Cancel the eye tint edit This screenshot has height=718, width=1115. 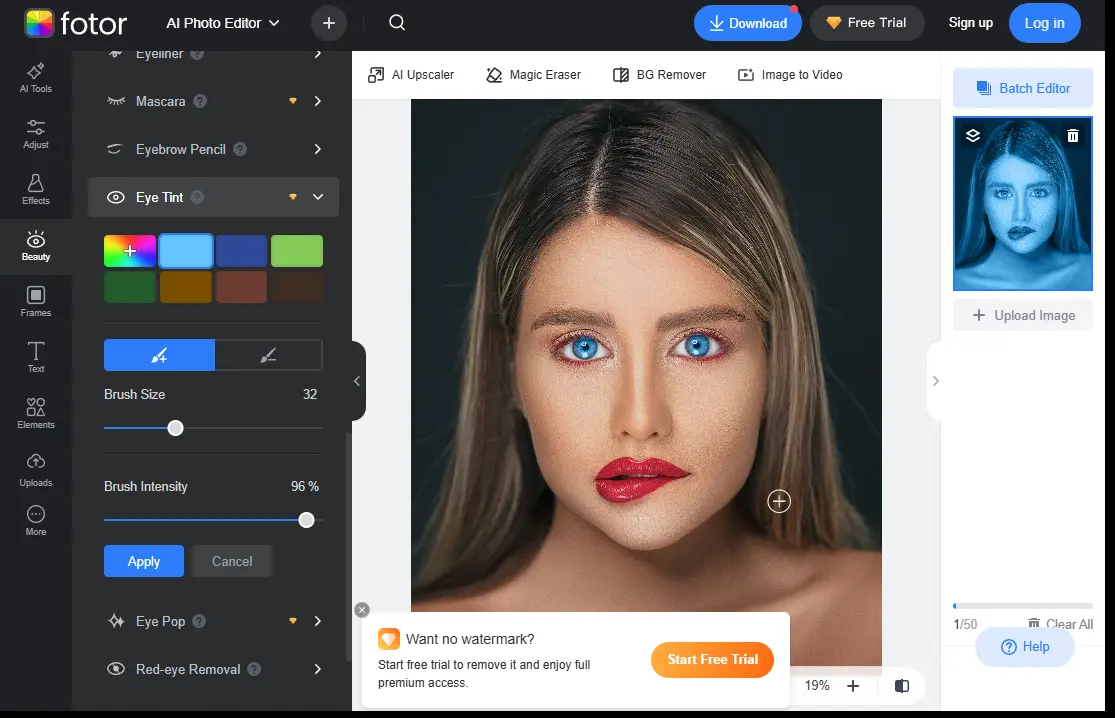click(232, 561)
